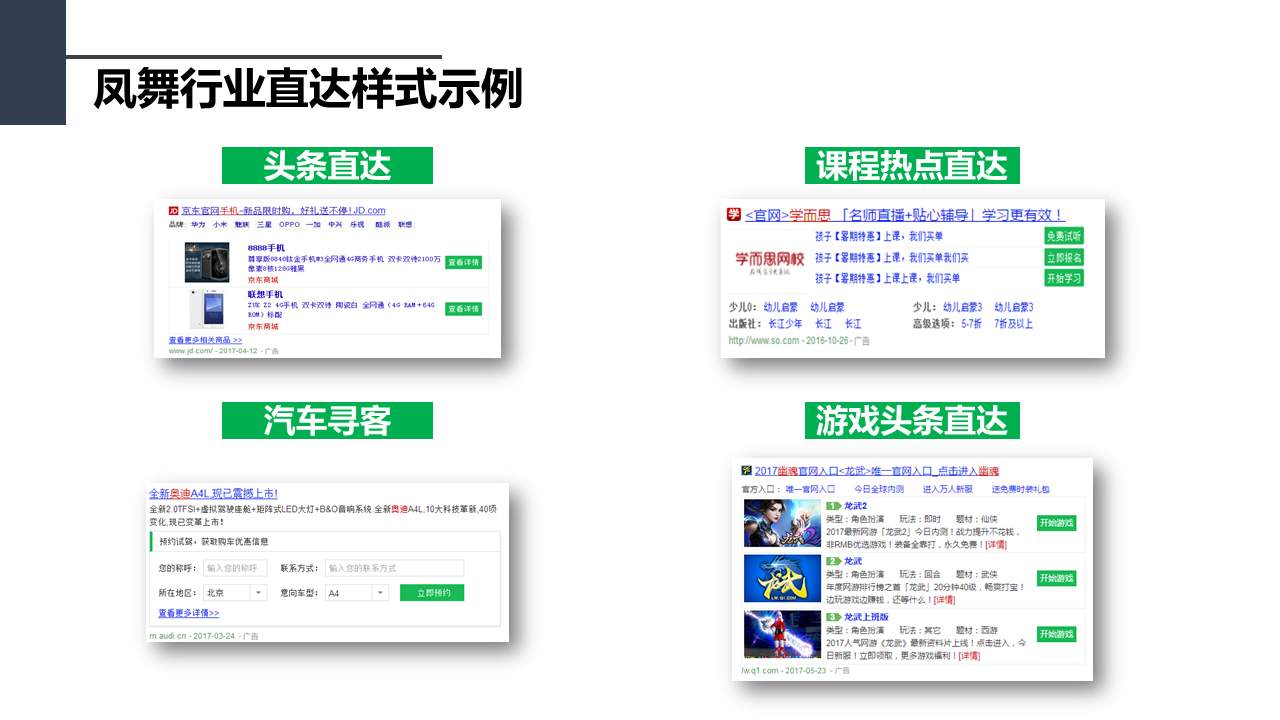1280x720 pixels.
Task: Open the 查看更多相关商品 link
Action: point(205,340)
